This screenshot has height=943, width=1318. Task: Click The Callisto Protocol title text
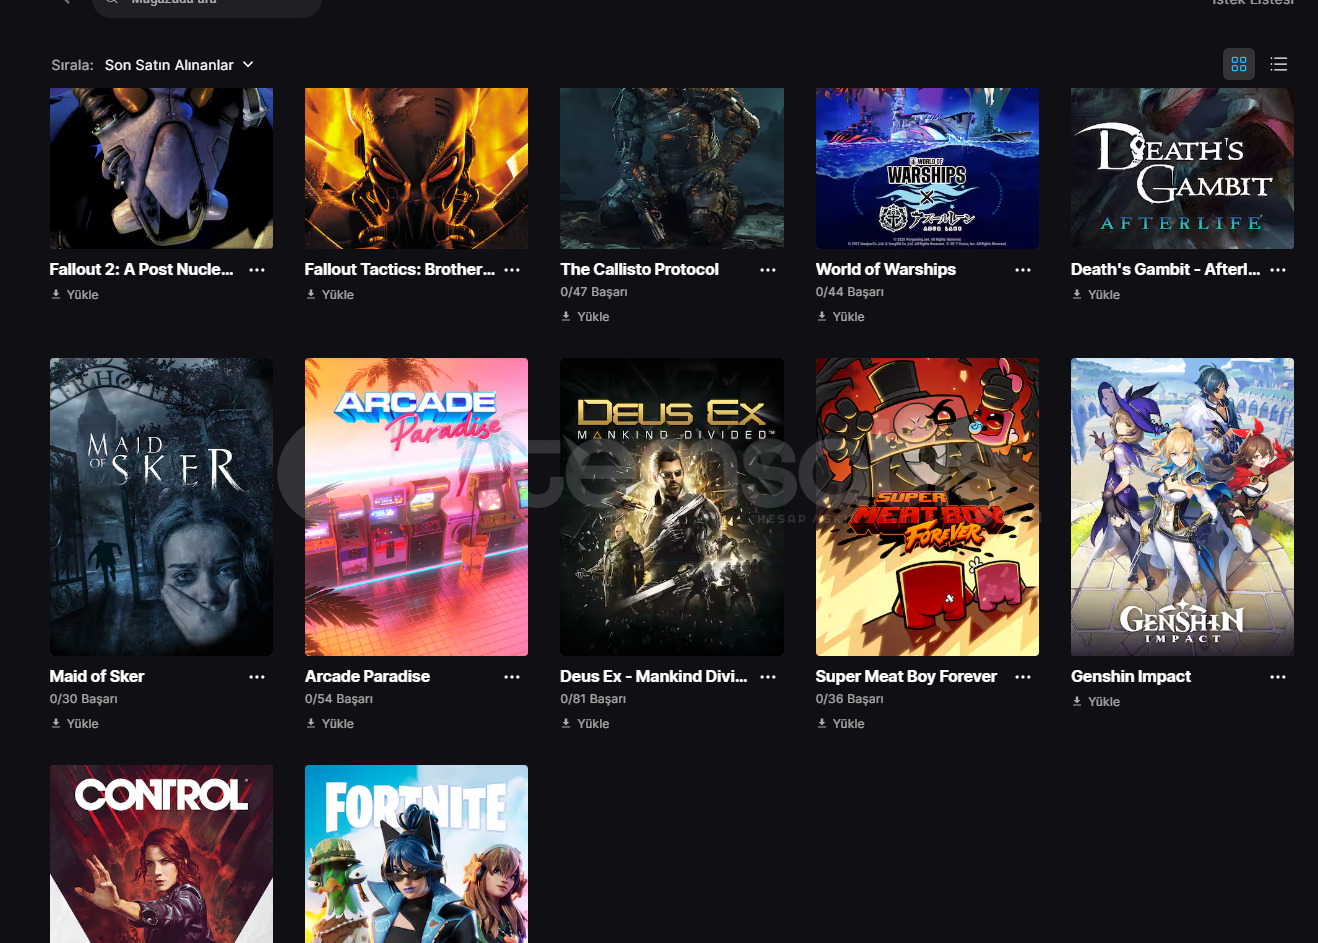coord(639,269)
